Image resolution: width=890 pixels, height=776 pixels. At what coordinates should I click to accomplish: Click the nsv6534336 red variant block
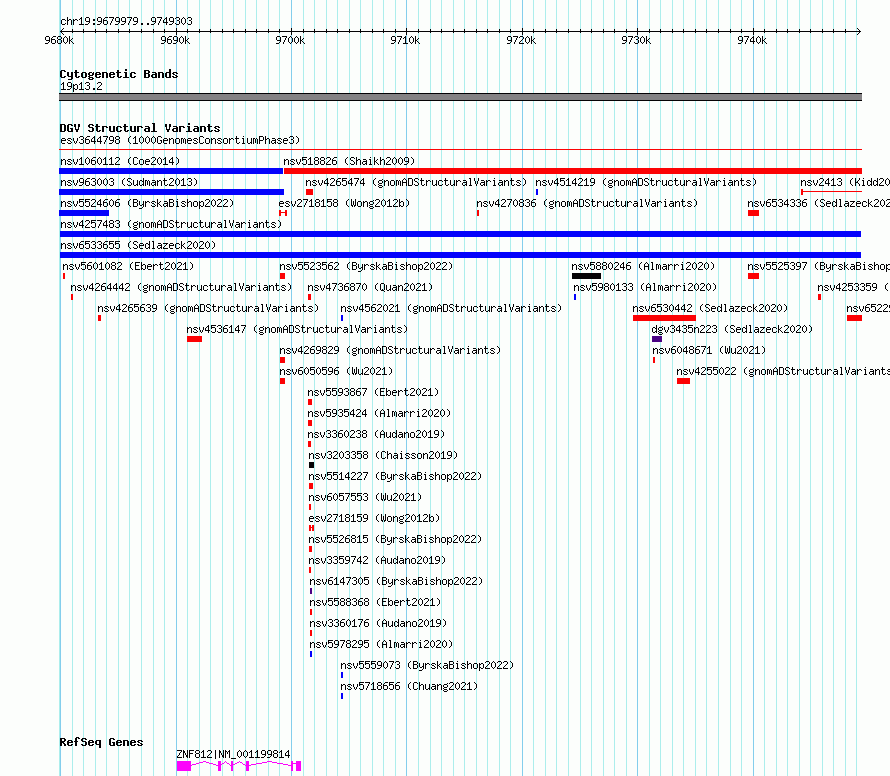(x=753, y=213)
